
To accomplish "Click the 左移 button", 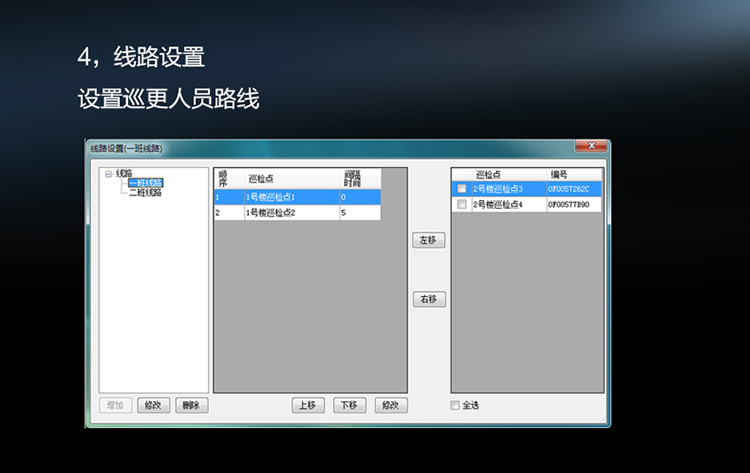I will coord(429,240).
